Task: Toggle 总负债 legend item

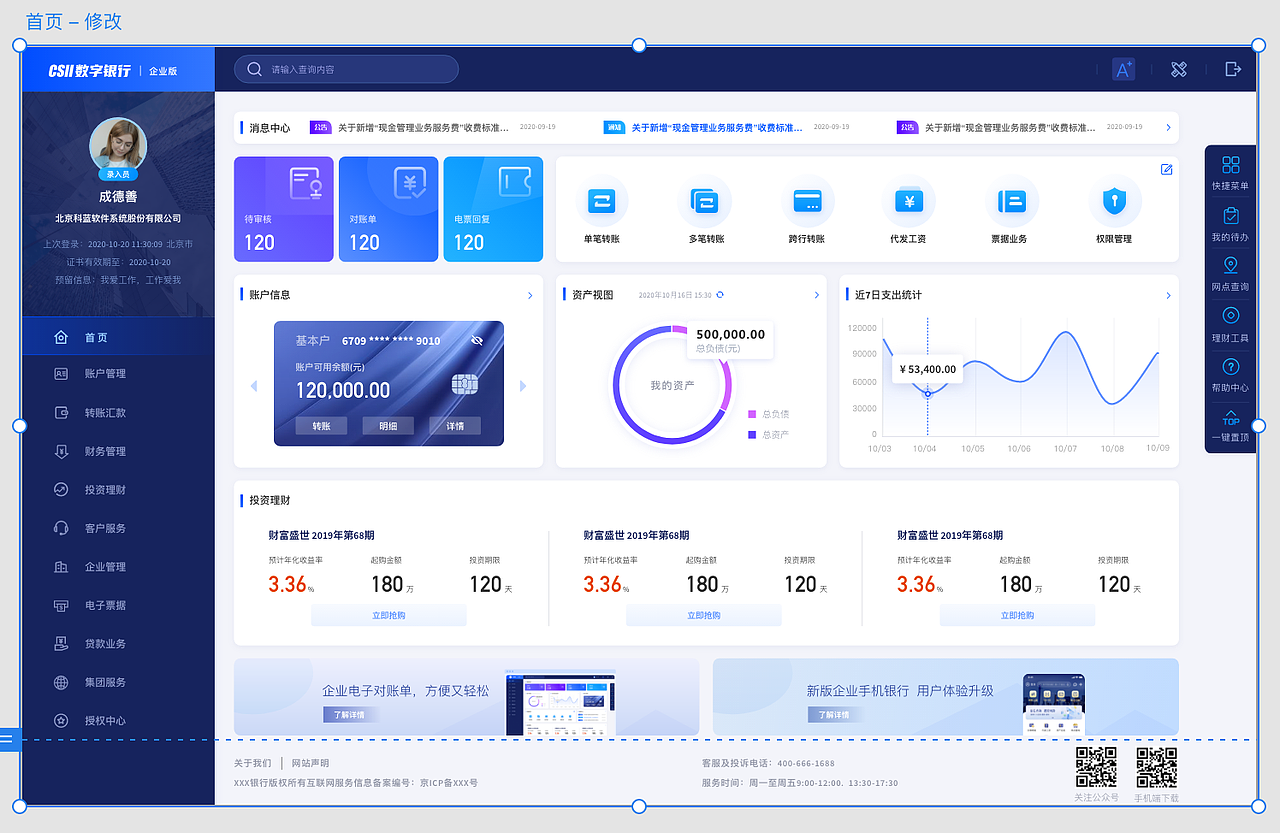Action: 768,414
